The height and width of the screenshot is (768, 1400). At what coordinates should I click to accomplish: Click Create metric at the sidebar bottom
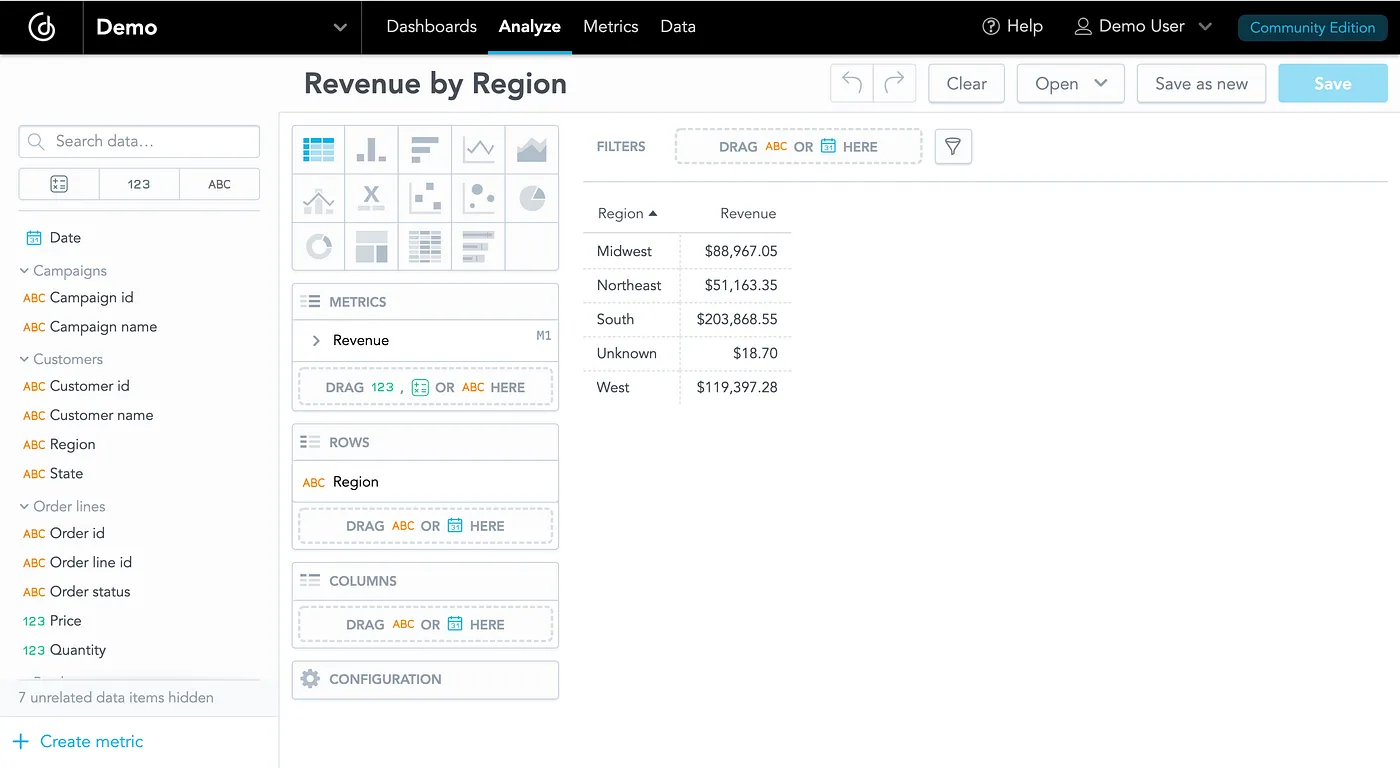[x=78, y=741]
